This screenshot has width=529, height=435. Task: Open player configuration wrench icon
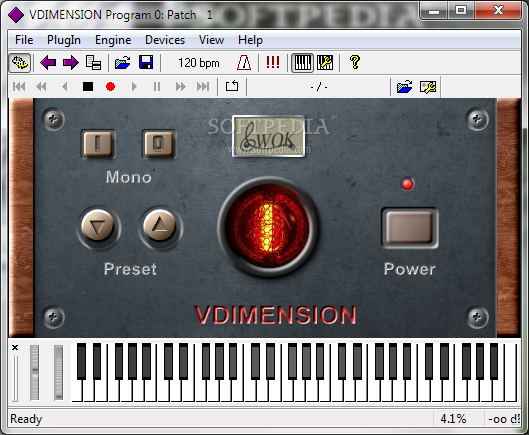point(428,87)
